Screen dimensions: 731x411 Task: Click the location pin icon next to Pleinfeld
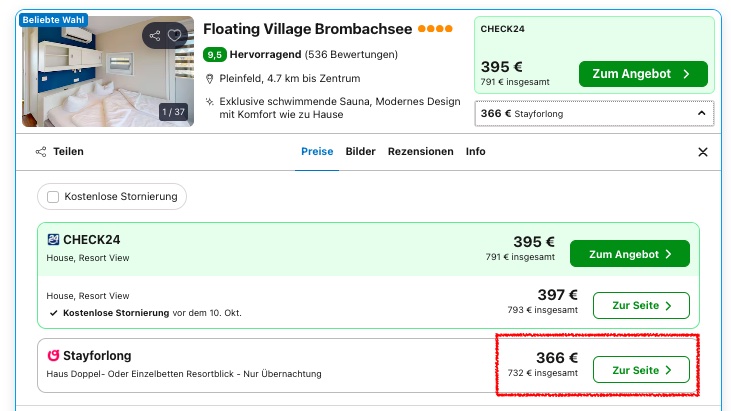pyautogui.click(x=210, y=79)
